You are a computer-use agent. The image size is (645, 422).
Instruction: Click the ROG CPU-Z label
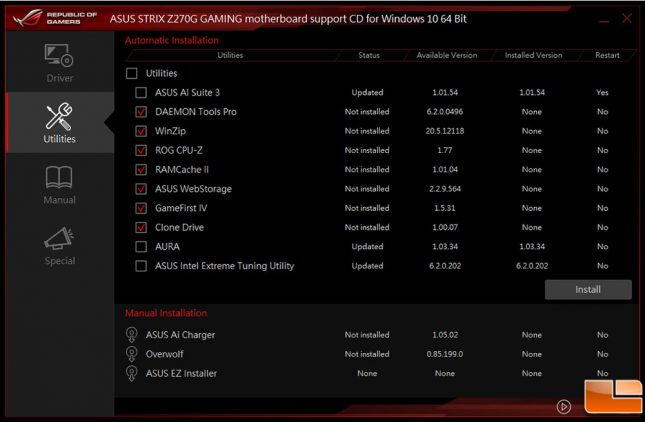[179, 151]
